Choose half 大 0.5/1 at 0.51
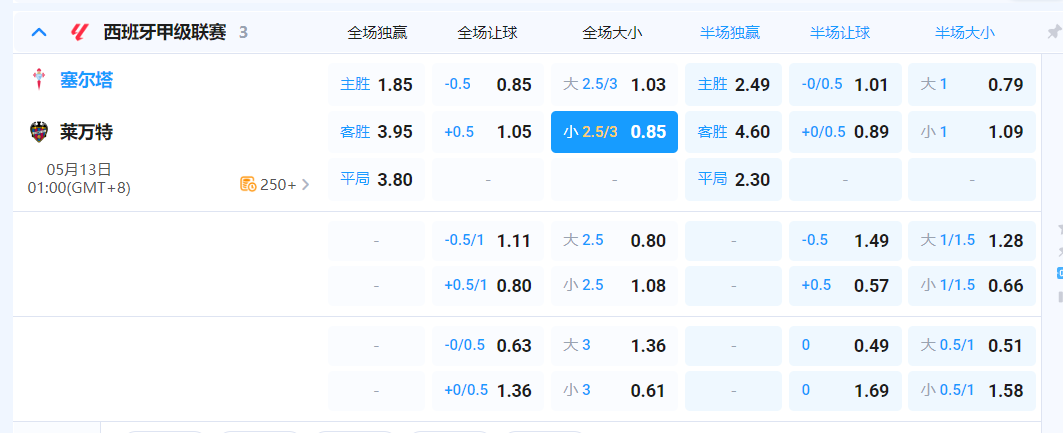This screenshot has width=1063, height=433. [x=972, y=346]
